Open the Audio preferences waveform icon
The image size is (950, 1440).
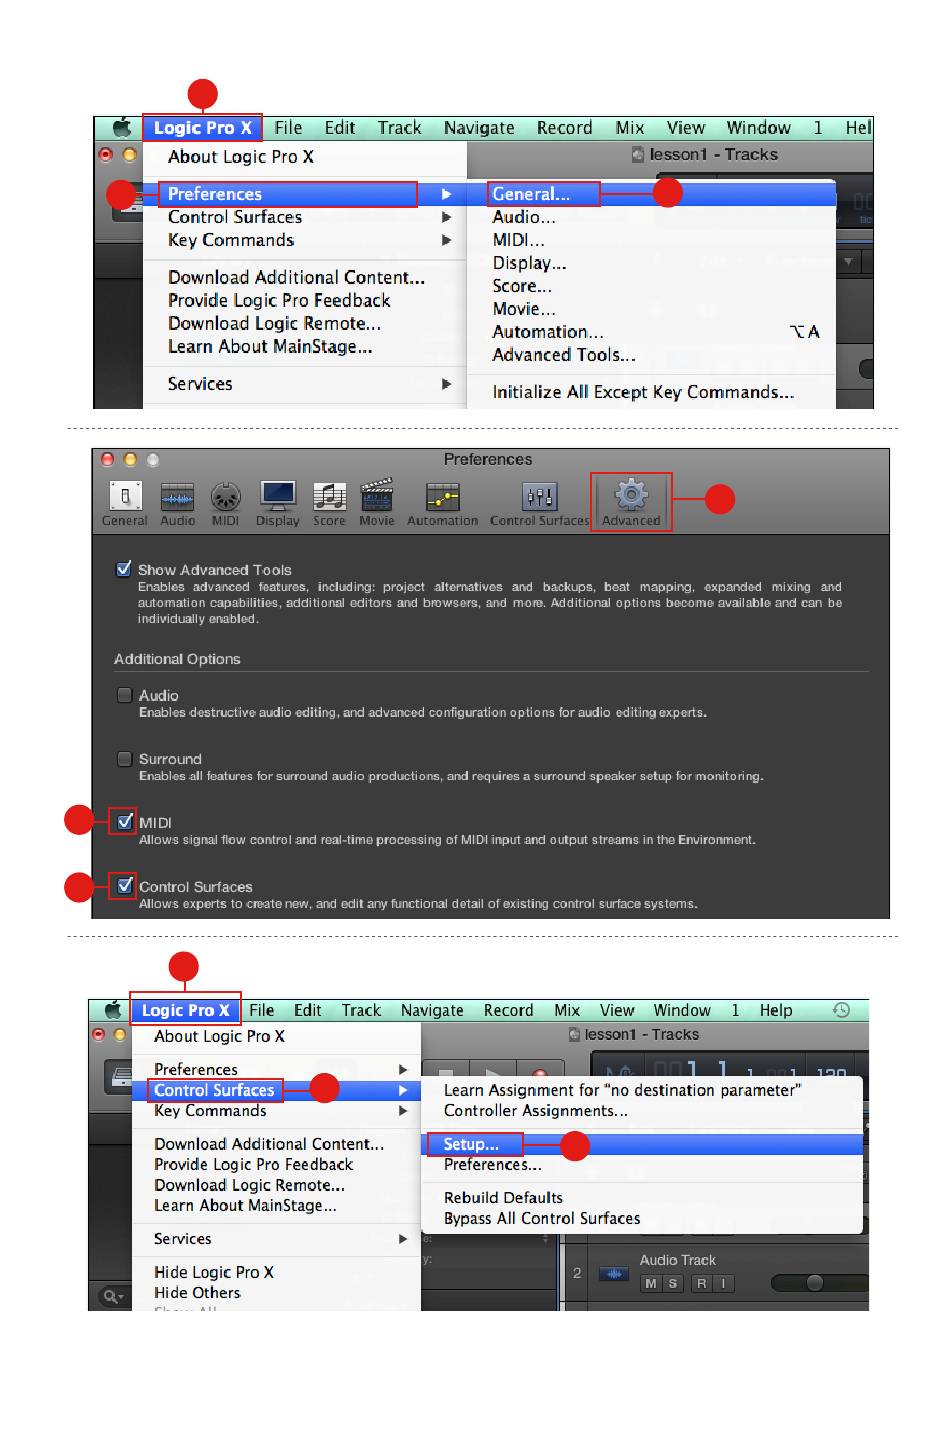[177, 497]
